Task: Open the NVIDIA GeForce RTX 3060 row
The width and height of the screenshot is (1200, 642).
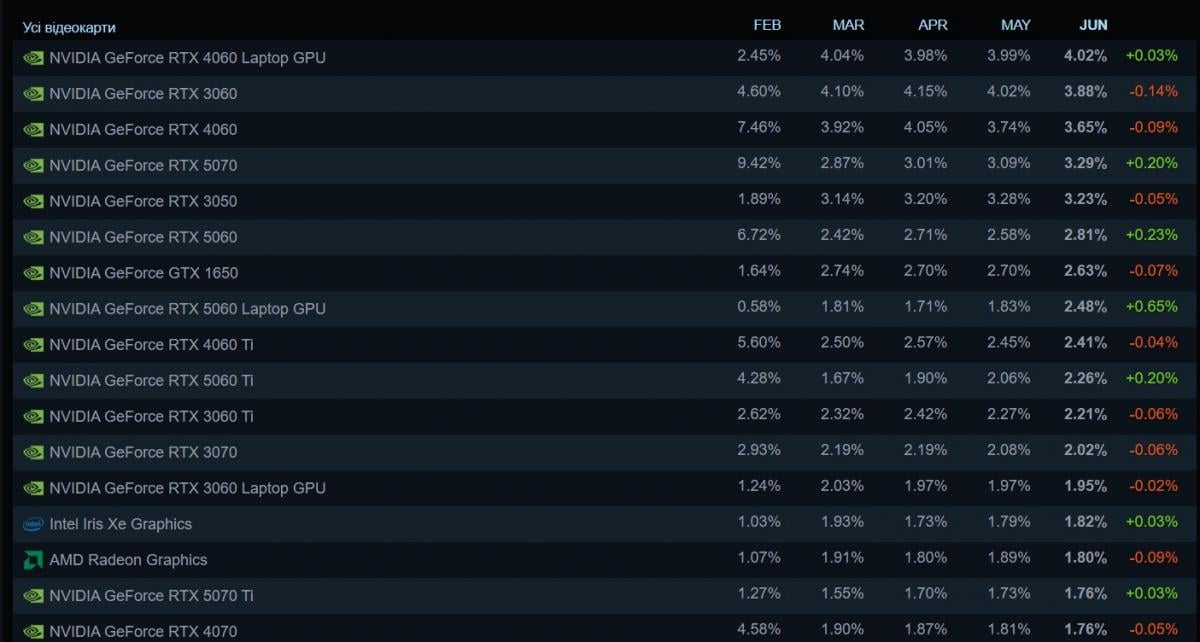Action: (x=600, y=94)
